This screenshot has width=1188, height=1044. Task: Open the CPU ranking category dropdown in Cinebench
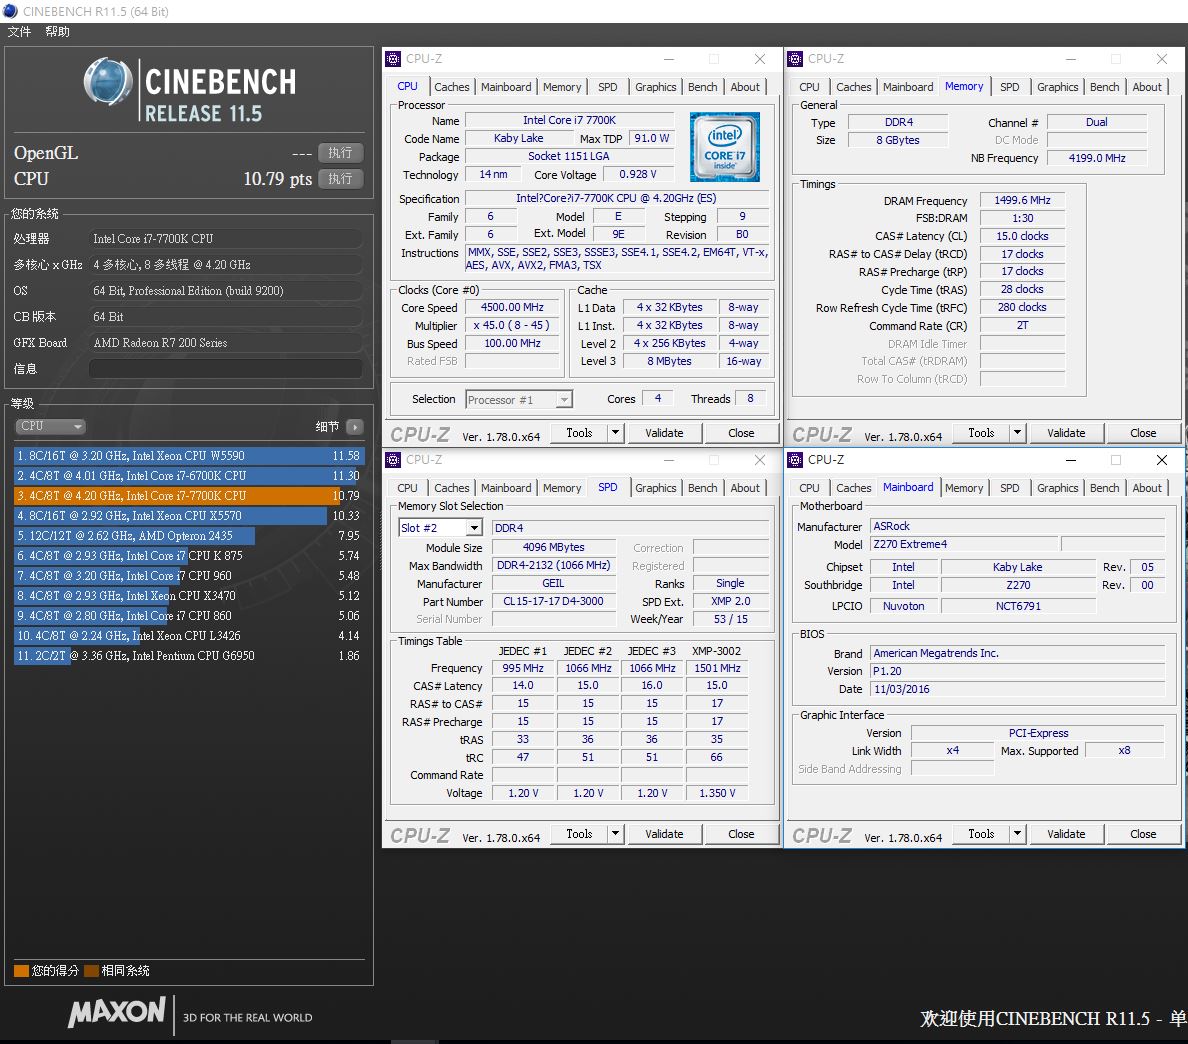(50, 427)
